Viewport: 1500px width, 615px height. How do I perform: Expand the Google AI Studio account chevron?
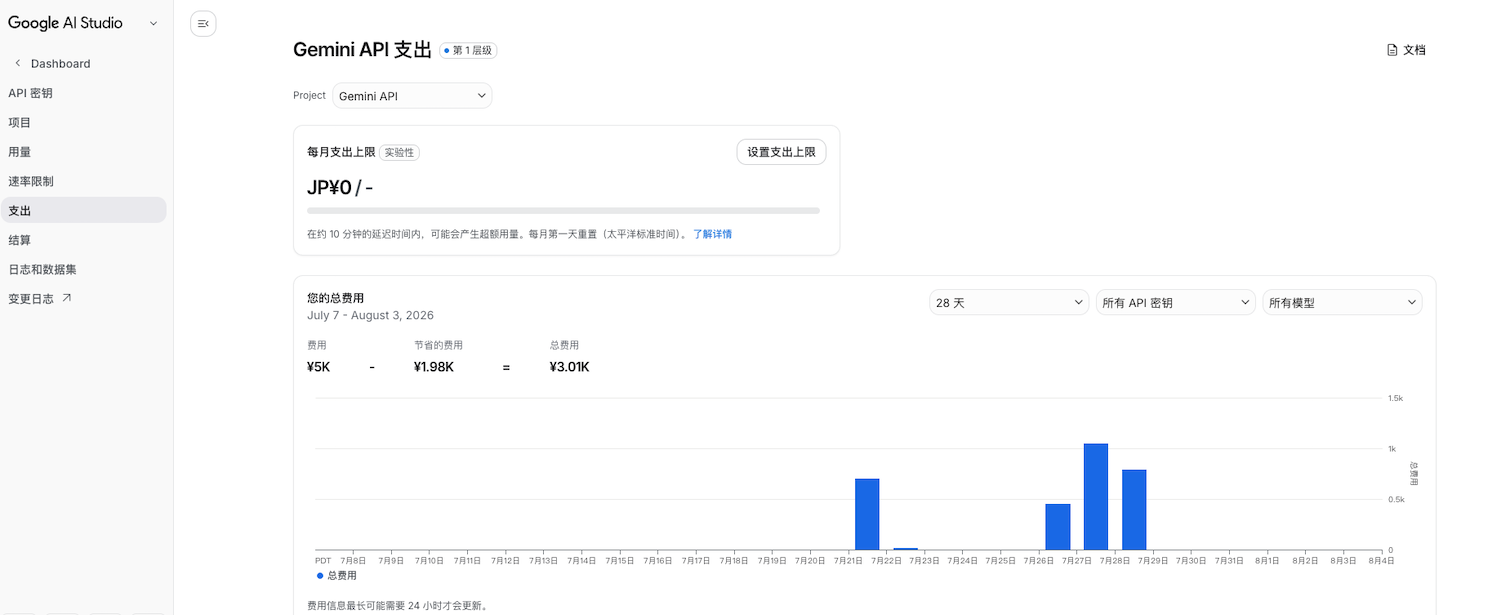(x=153, y=23)
